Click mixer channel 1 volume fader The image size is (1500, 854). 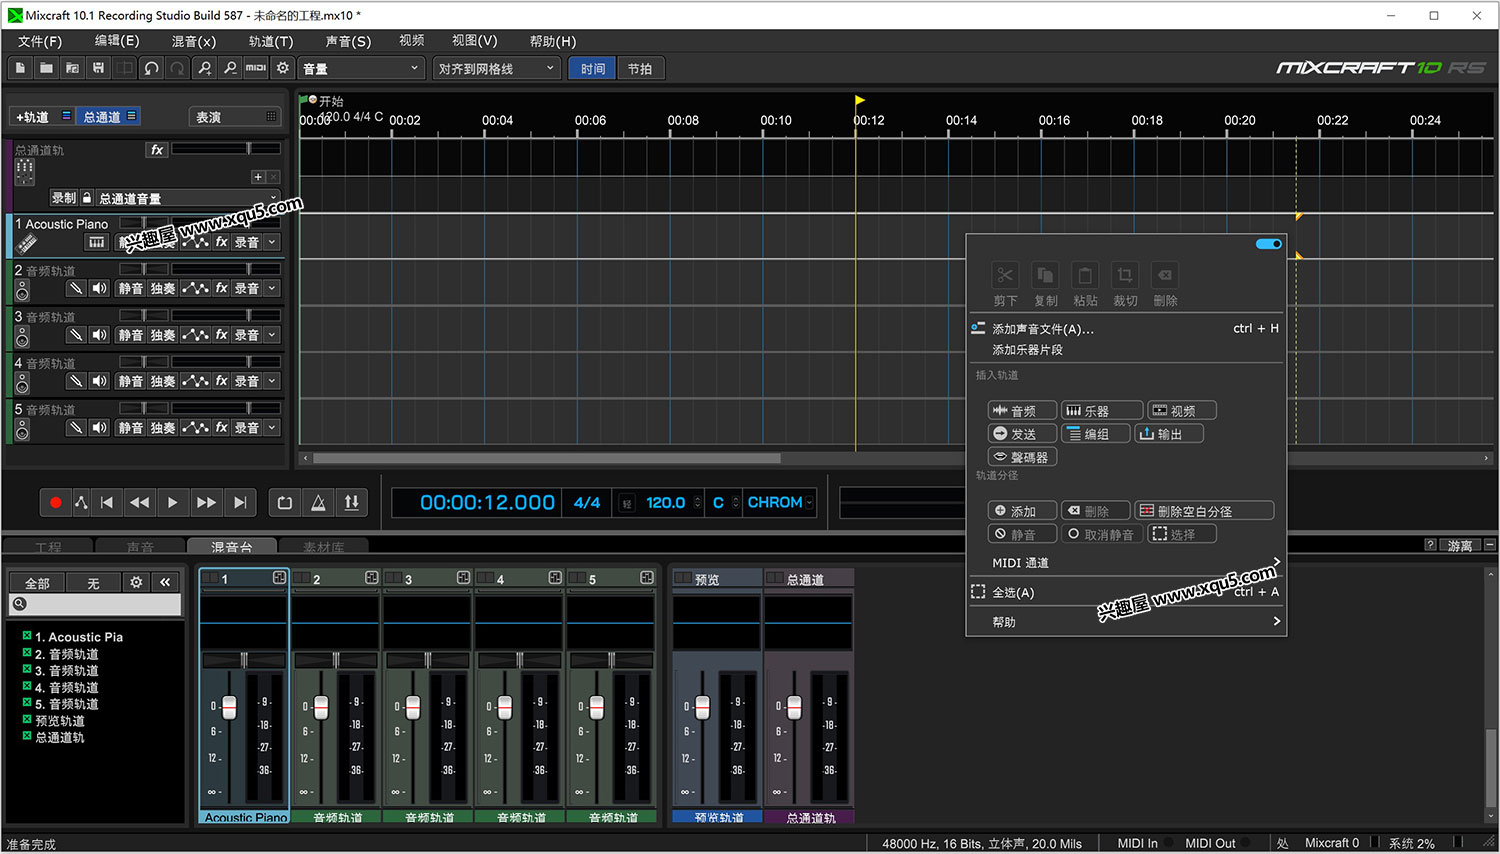click(229, 707)
